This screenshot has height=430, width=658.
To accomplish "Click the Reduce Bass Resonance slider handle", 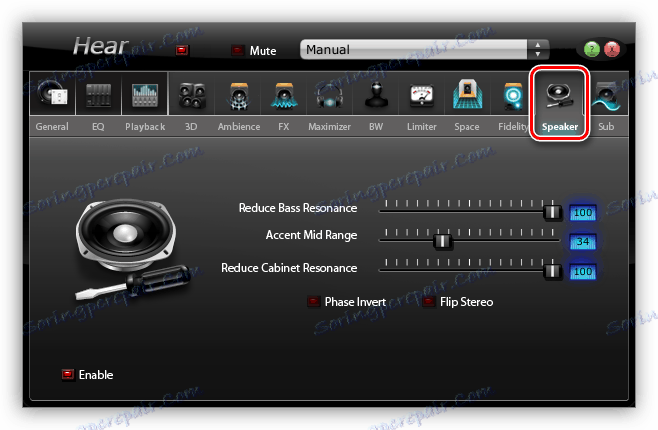I will pyautogui.click(x=552, y=212).
